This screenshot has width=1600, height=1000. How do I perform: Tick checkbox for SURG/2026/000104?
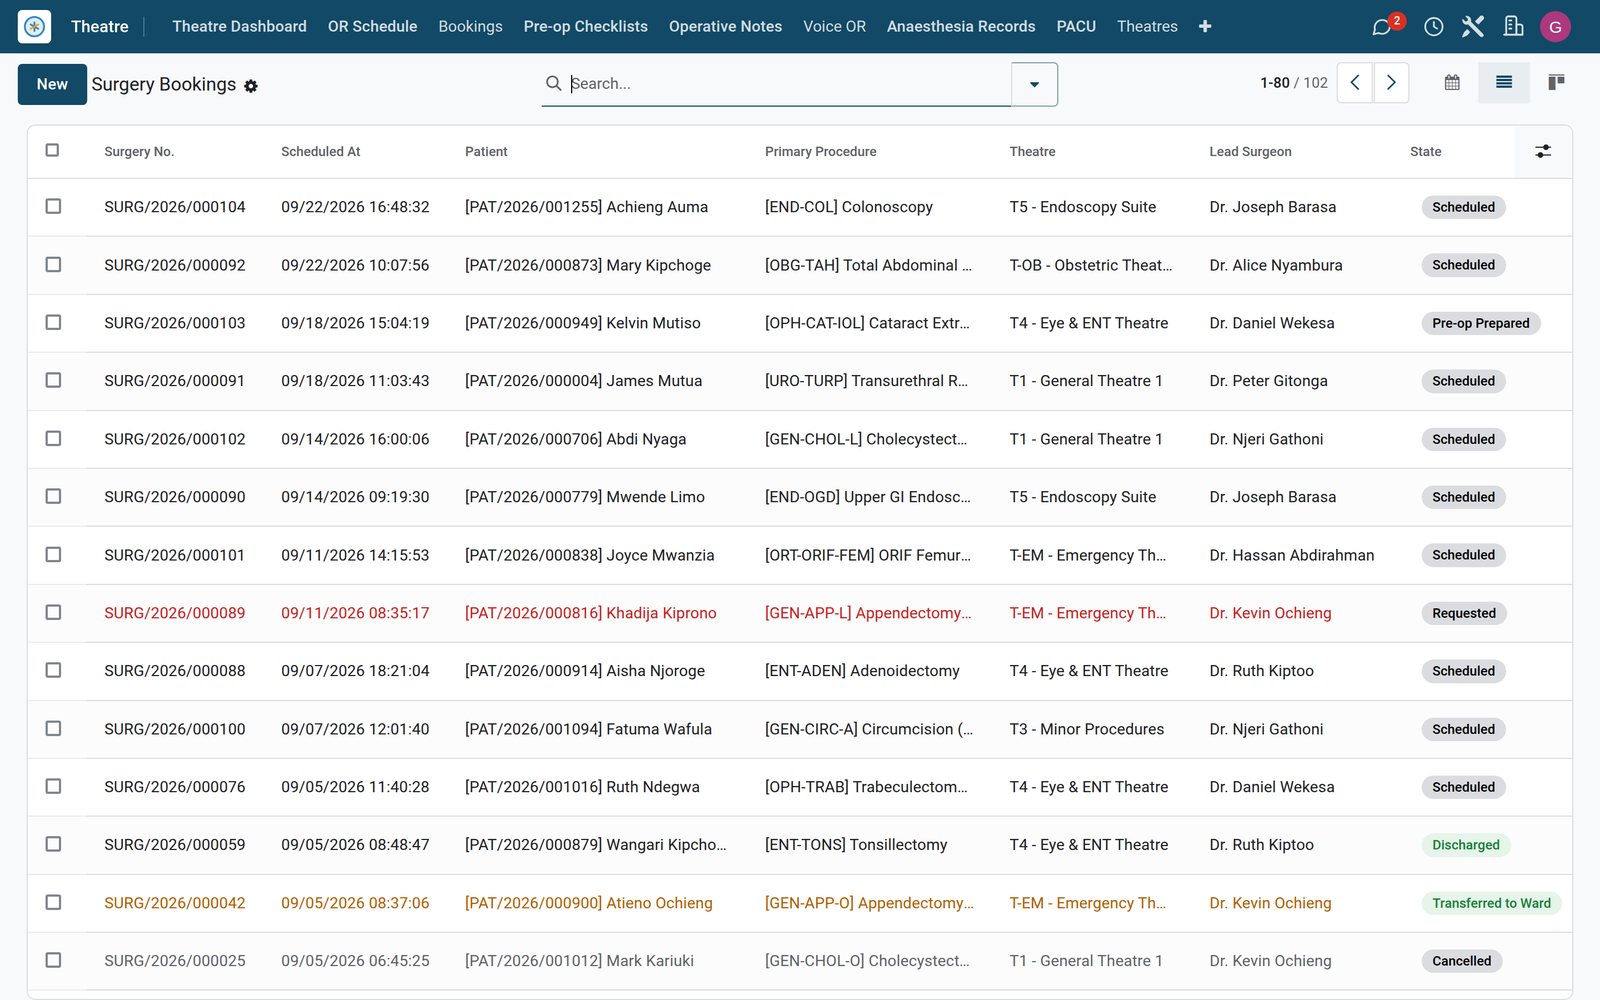(53, 206)
